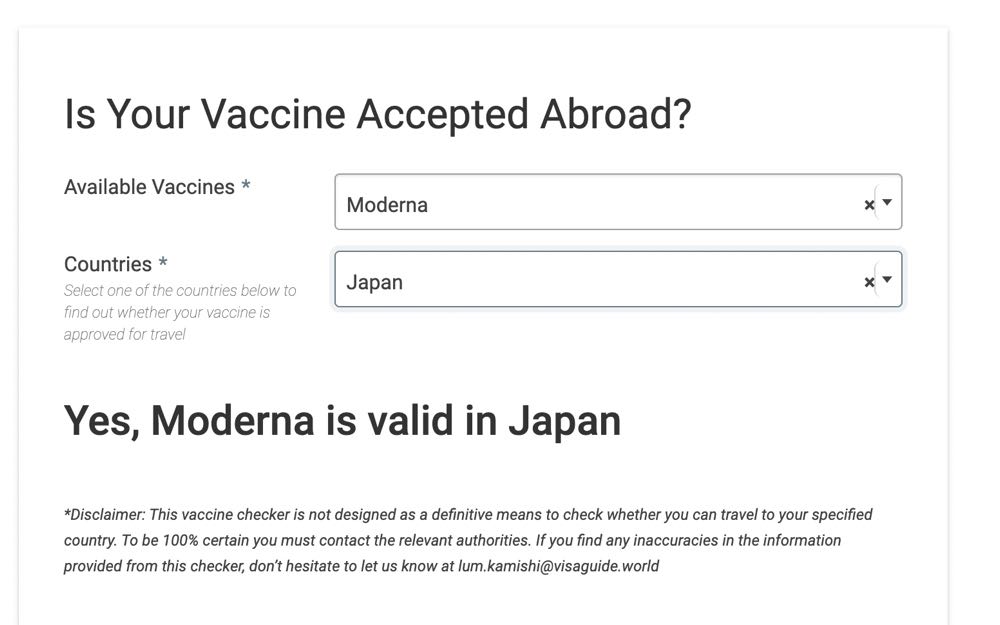Click the Countries field label
1000x625 pixels.
[108, 264]
